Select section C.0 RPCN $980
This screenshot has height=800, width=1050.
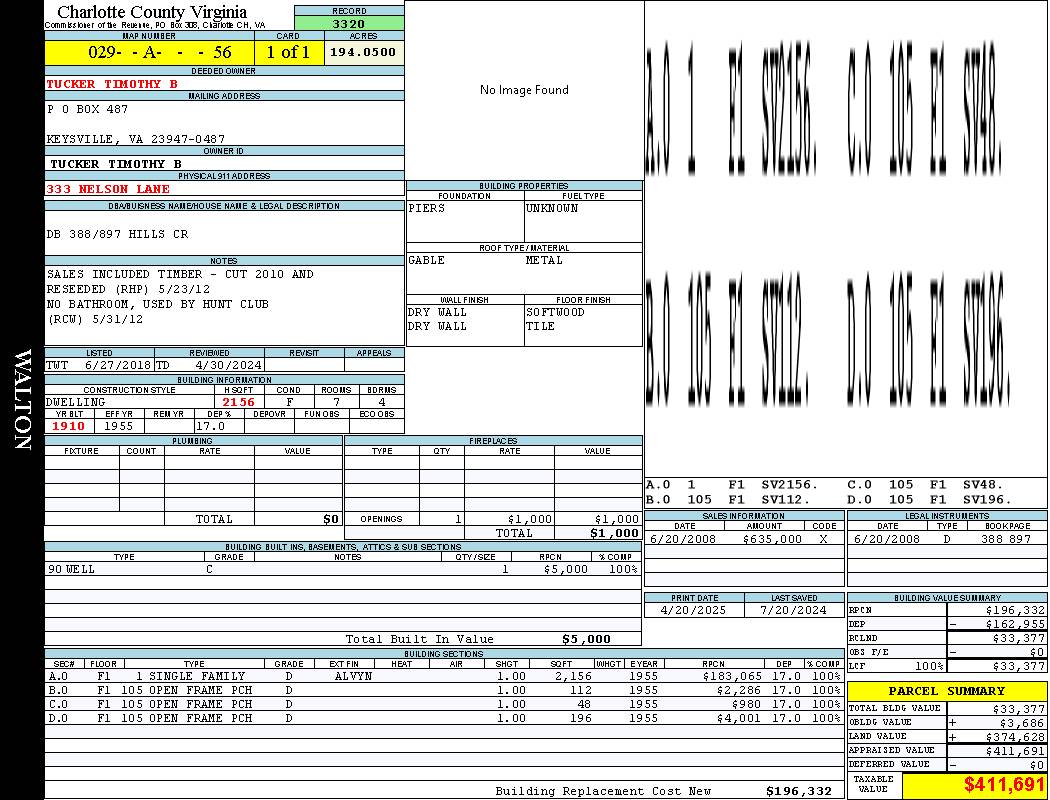[x=749, y=705]
